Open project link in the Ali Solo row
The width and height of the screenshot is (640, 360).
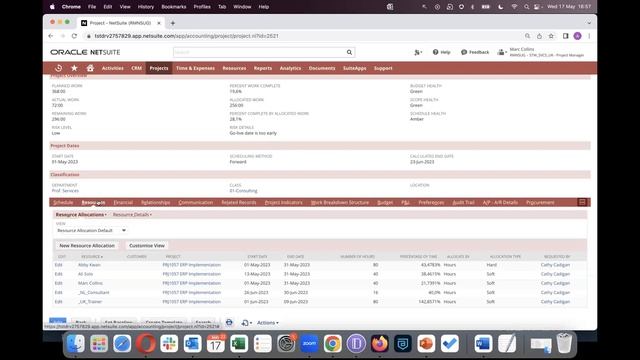pos(191,274)
